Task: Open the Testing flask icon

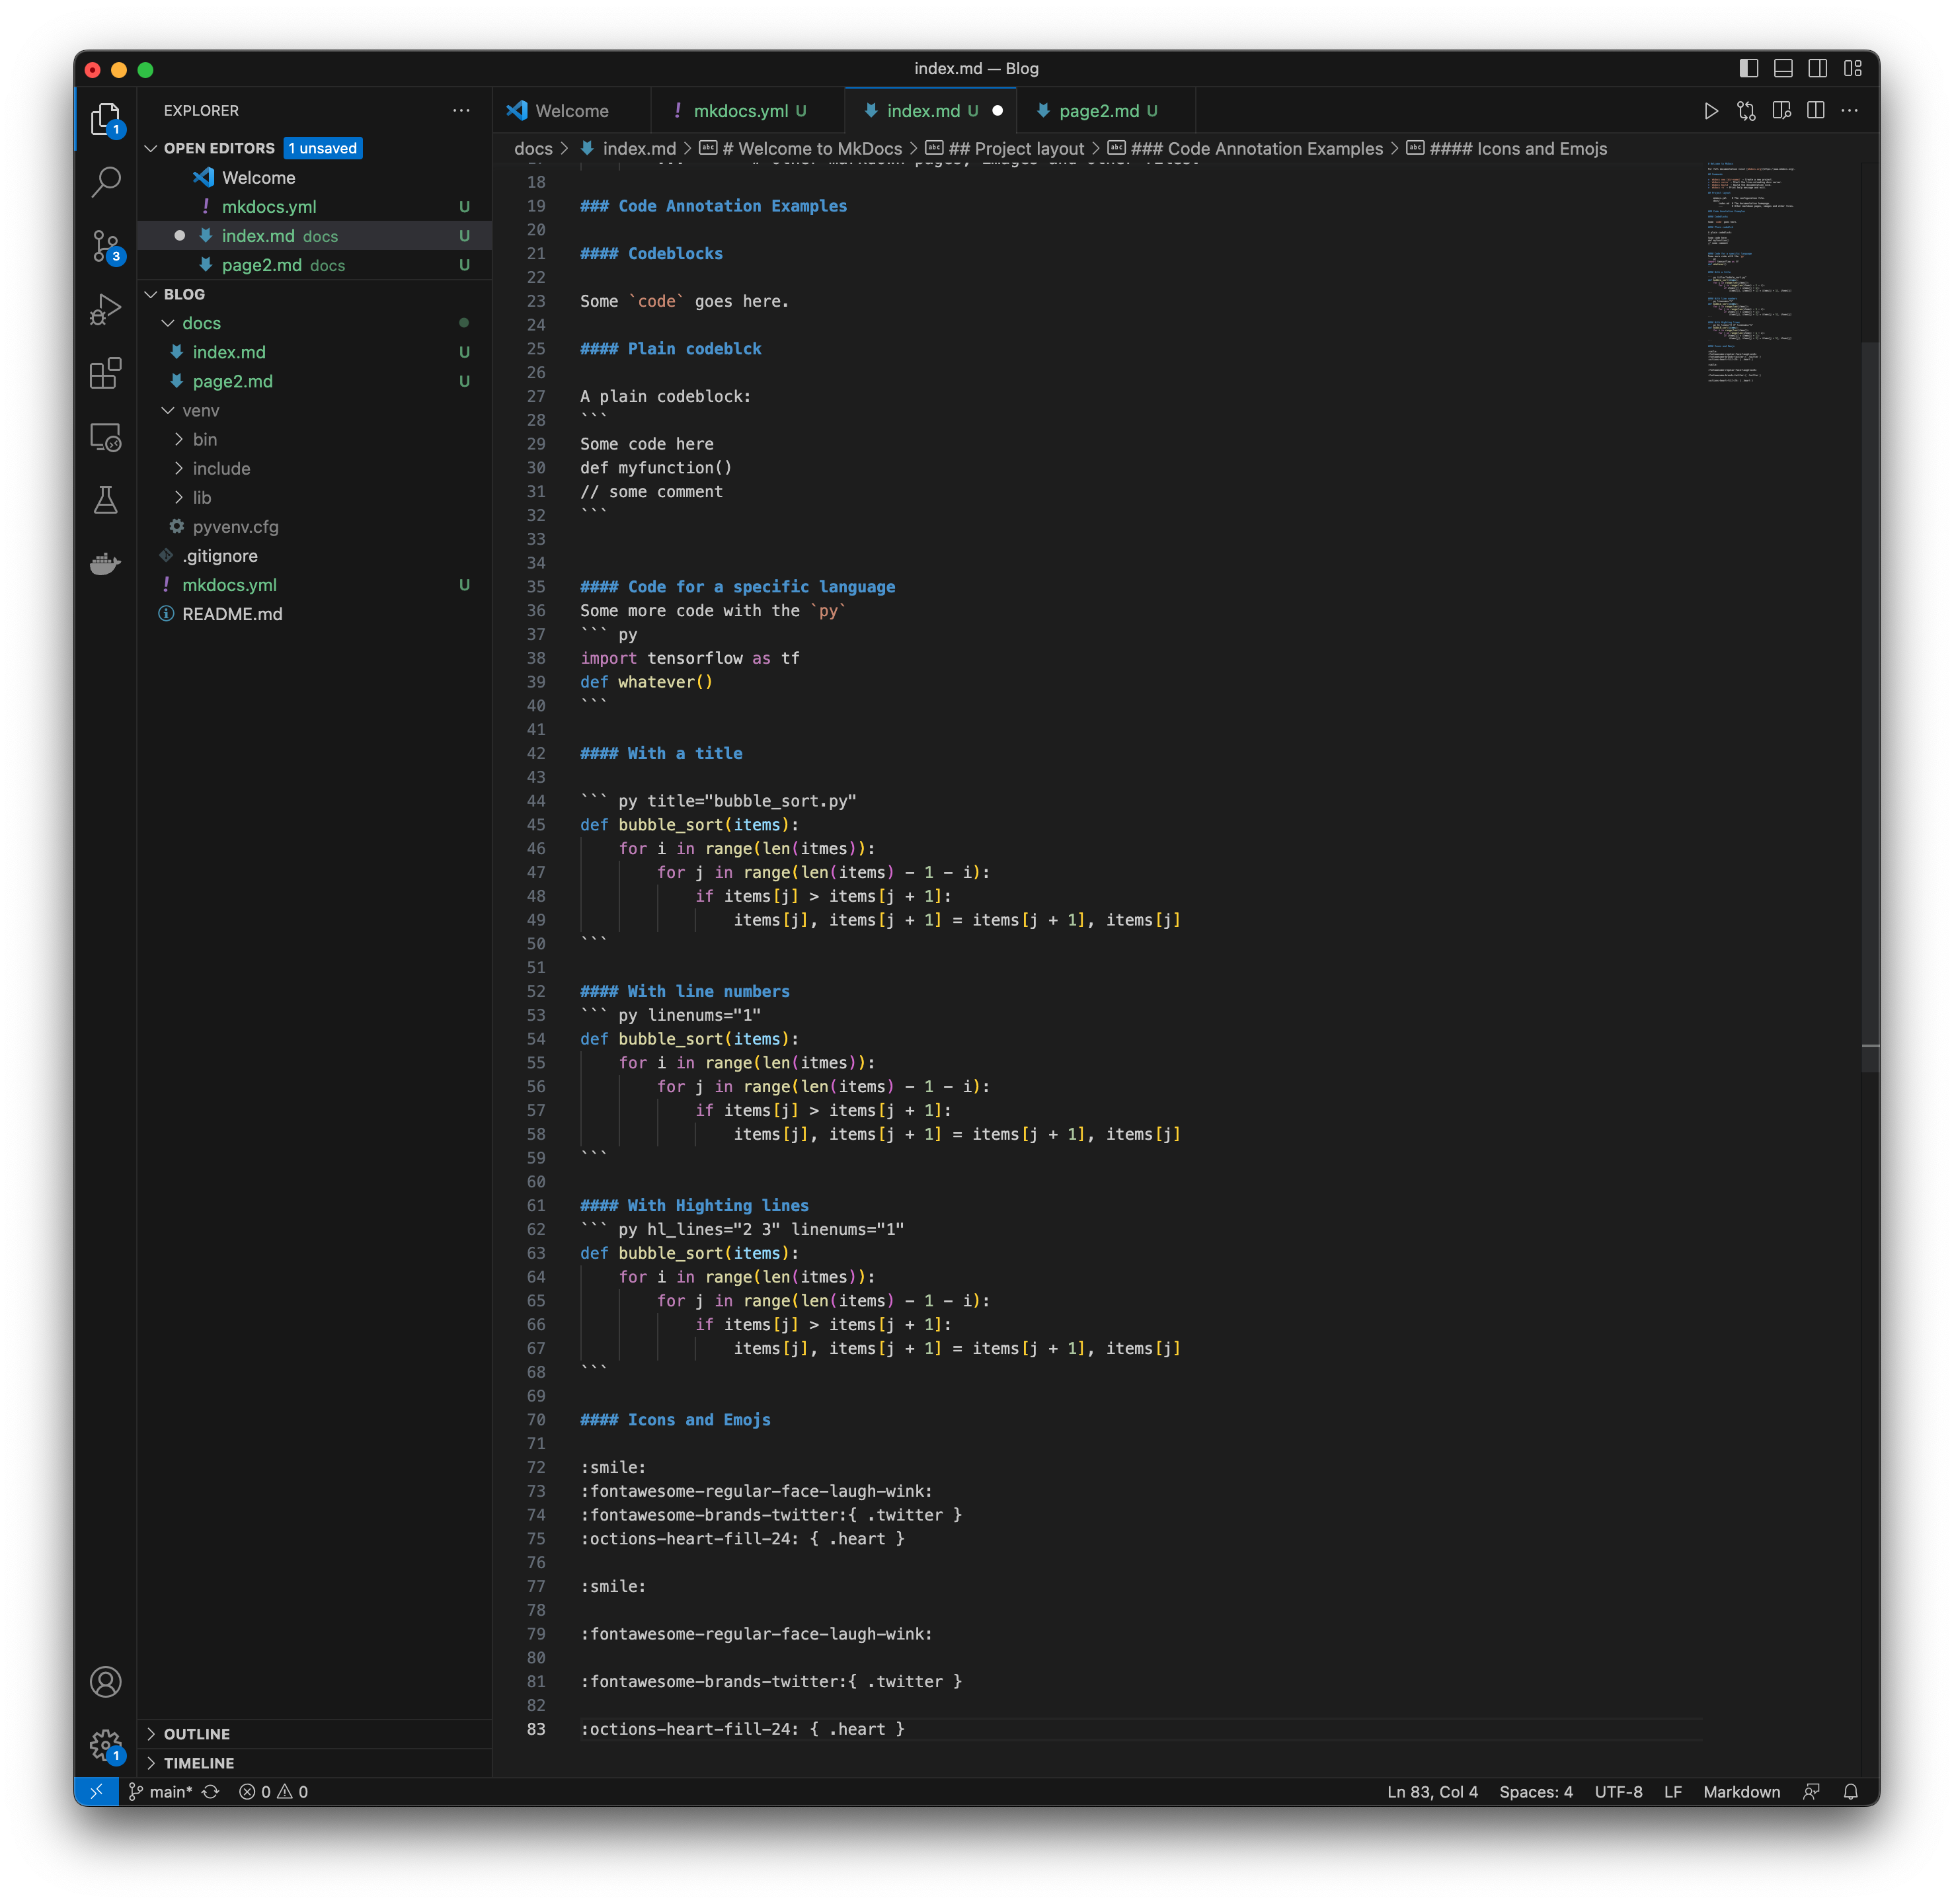Action: click(x=105, y=500)
